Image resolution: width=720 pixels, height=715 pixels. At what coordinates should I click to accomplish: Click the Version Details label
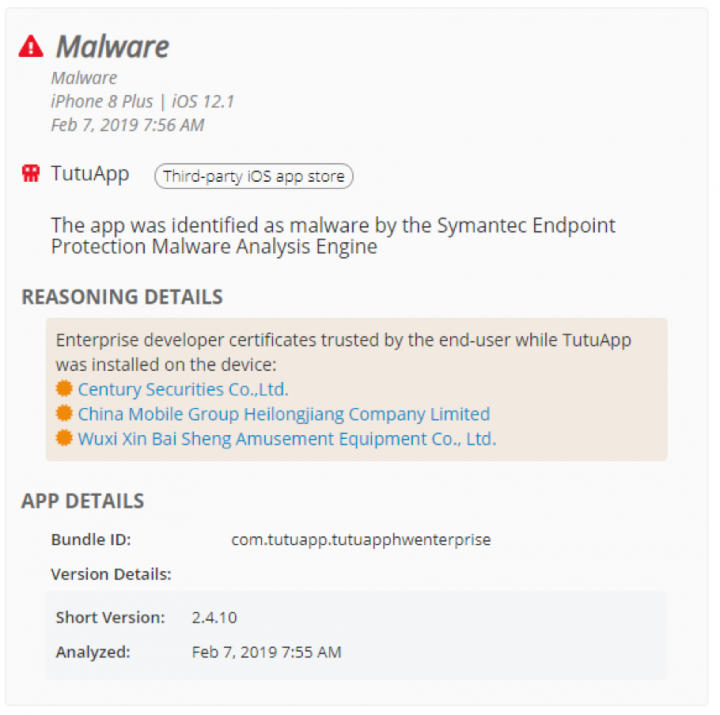(x=111, y=574)
